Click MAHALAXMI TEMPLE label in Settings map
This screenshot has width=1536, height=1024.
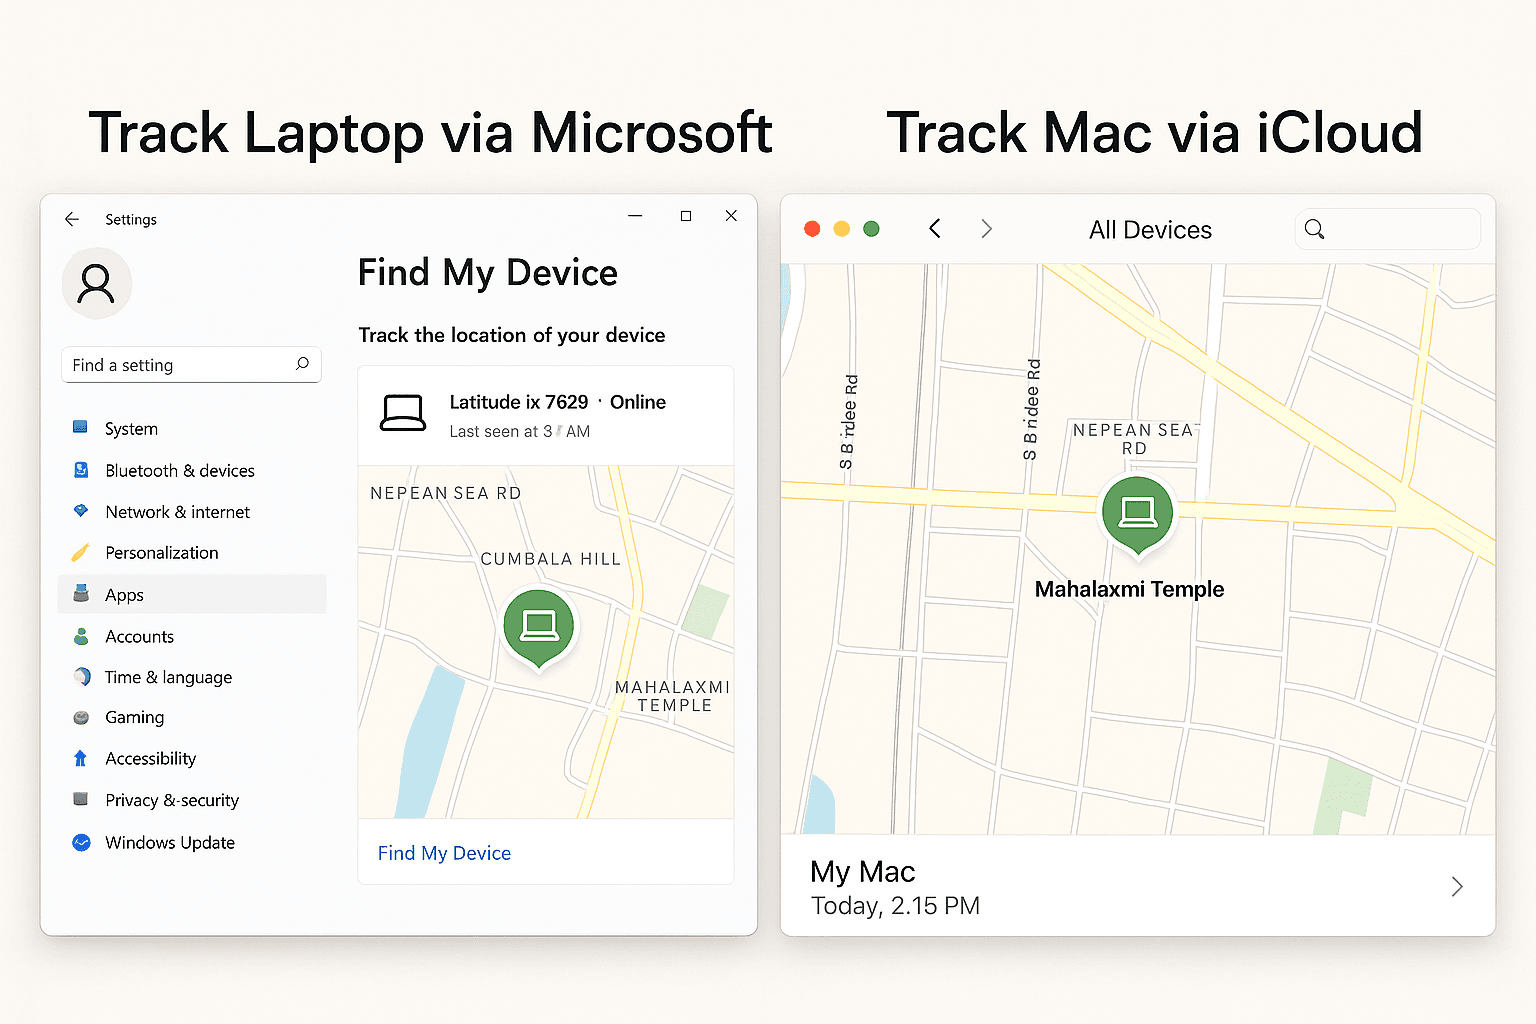click(x=673, y=696)
